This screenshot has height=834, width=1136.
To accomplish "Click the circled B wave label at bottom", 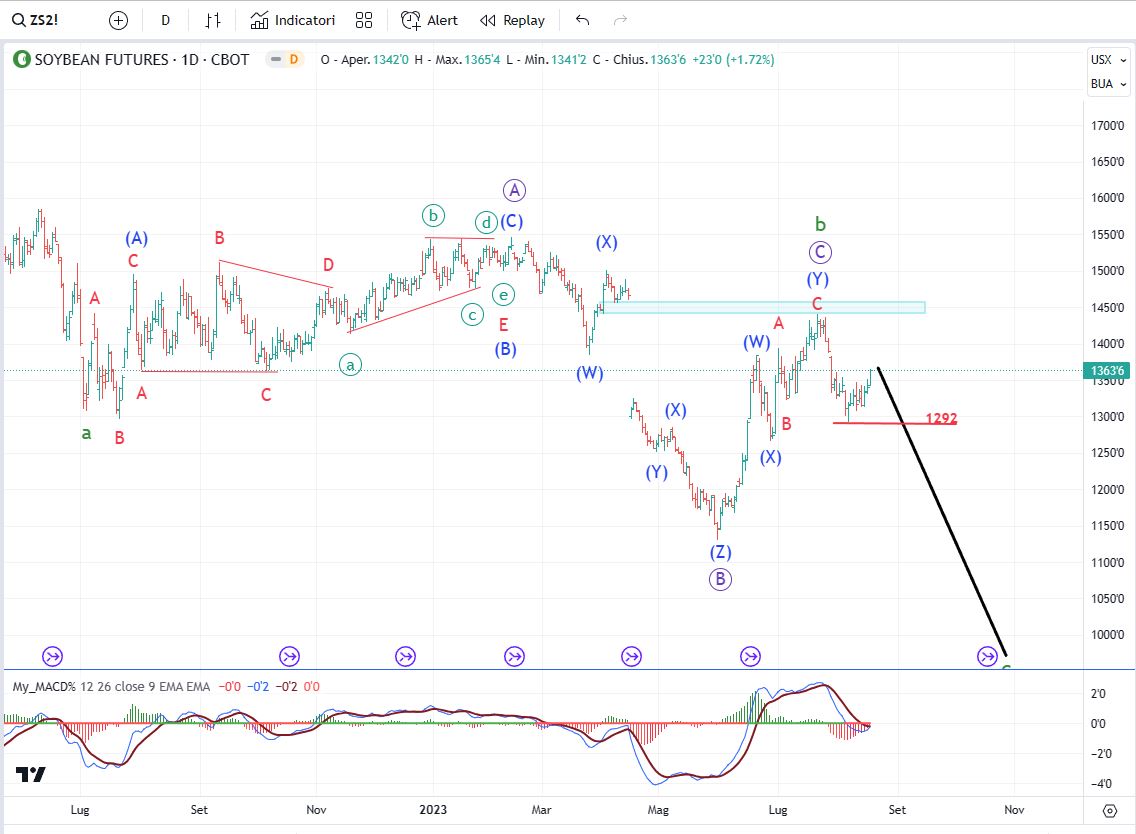I will [720, 579].
